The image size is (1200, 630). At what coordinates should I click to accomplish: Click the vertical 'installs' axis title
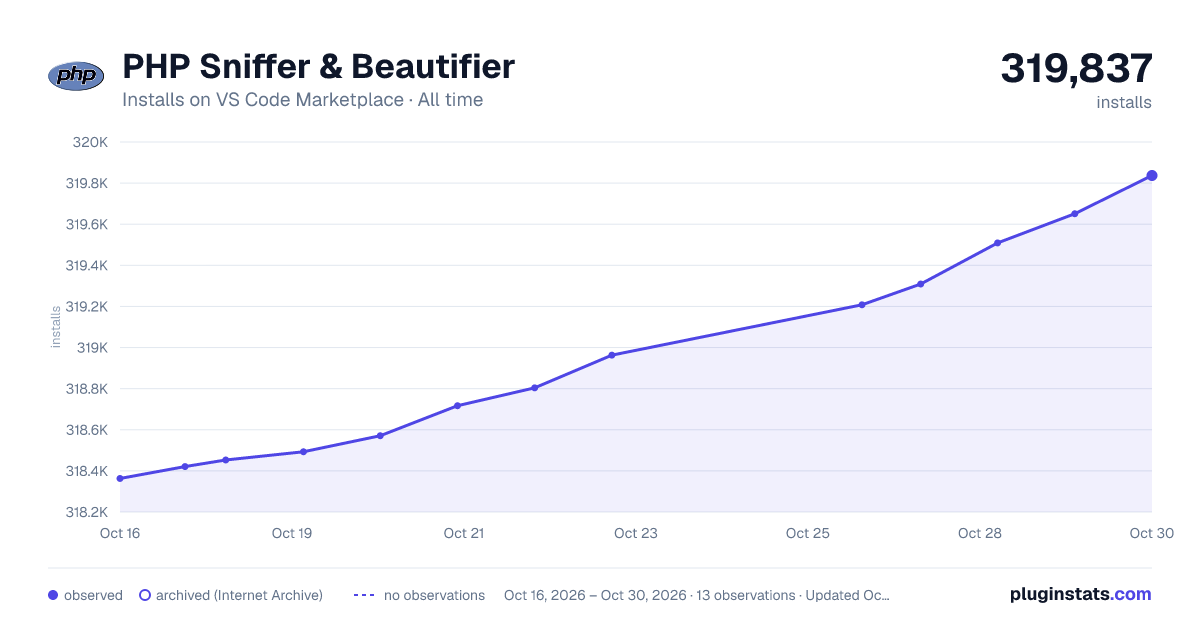[56, 327]
